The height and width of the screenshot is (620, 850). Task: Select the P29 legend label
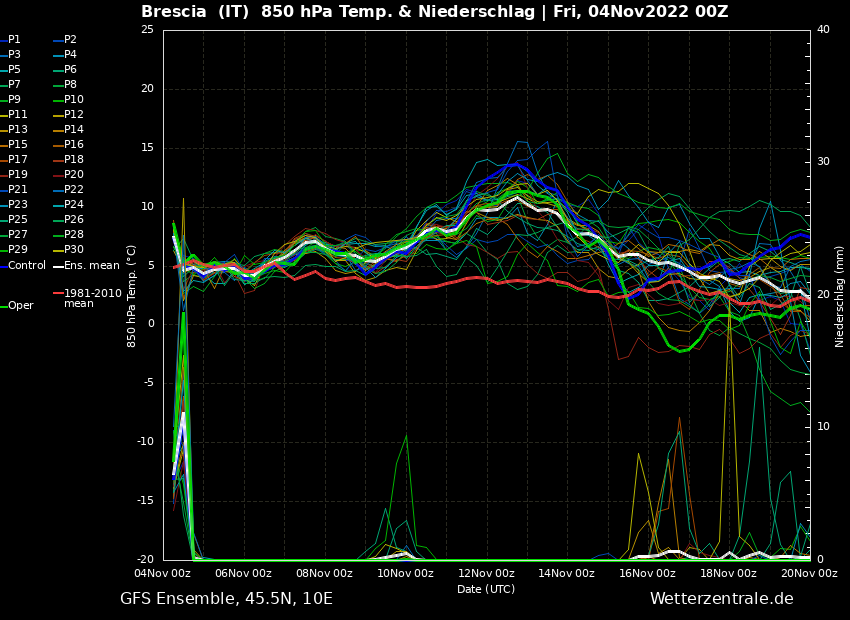point(17,249)
